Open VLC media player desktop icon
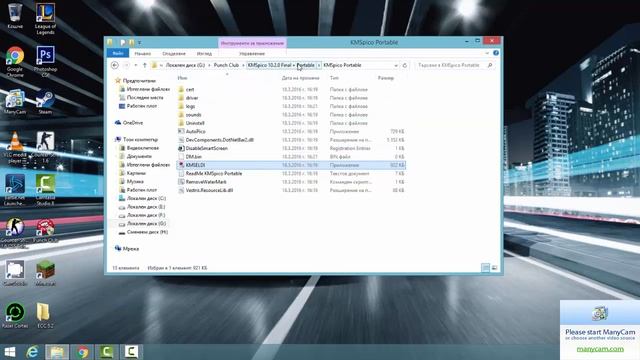This screenshot has width=640, height=360. (15, 147)
